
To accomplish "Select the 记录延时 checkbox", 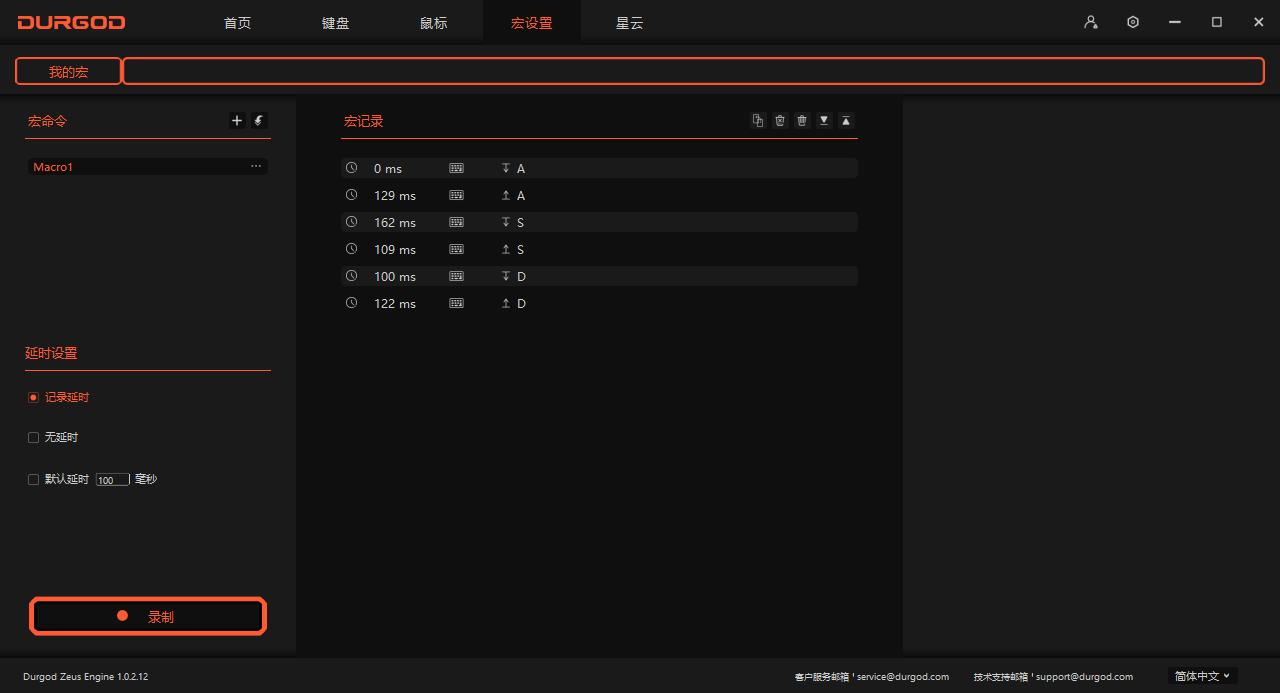I will coord(33,397).
